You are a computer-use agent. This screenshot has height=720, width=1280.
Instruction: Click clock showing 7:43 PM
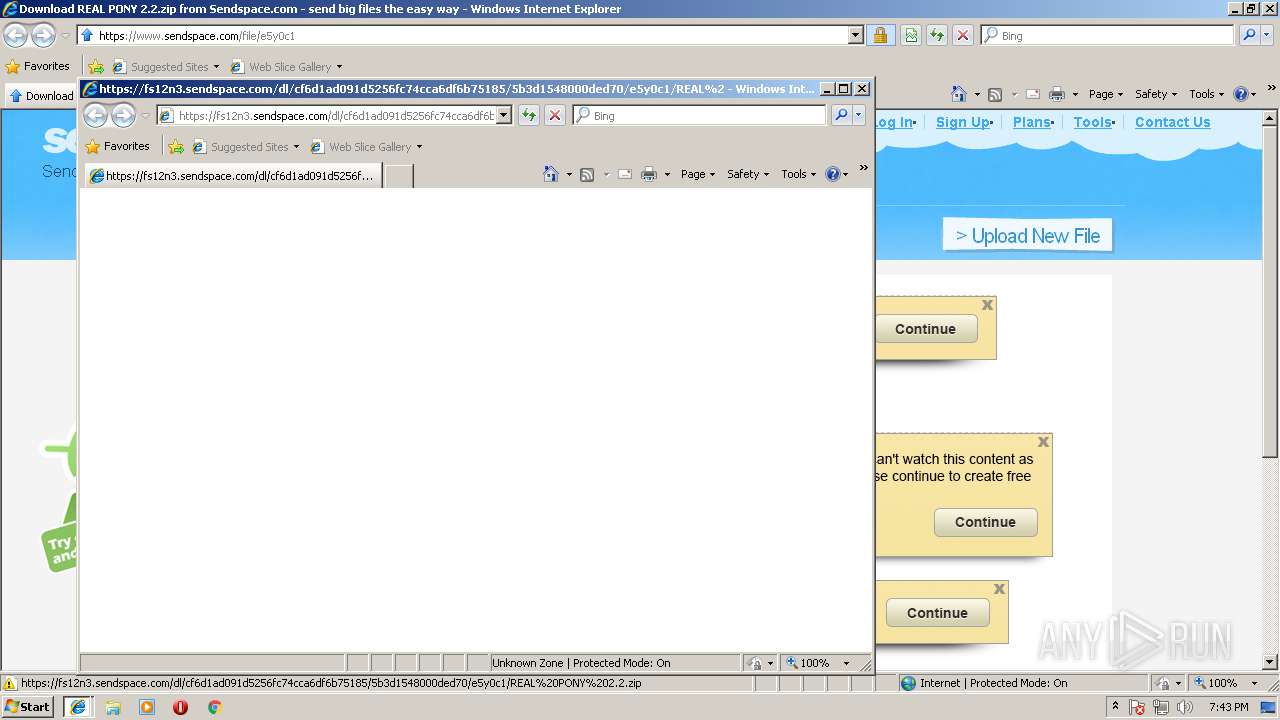[x=1228, y=707]
